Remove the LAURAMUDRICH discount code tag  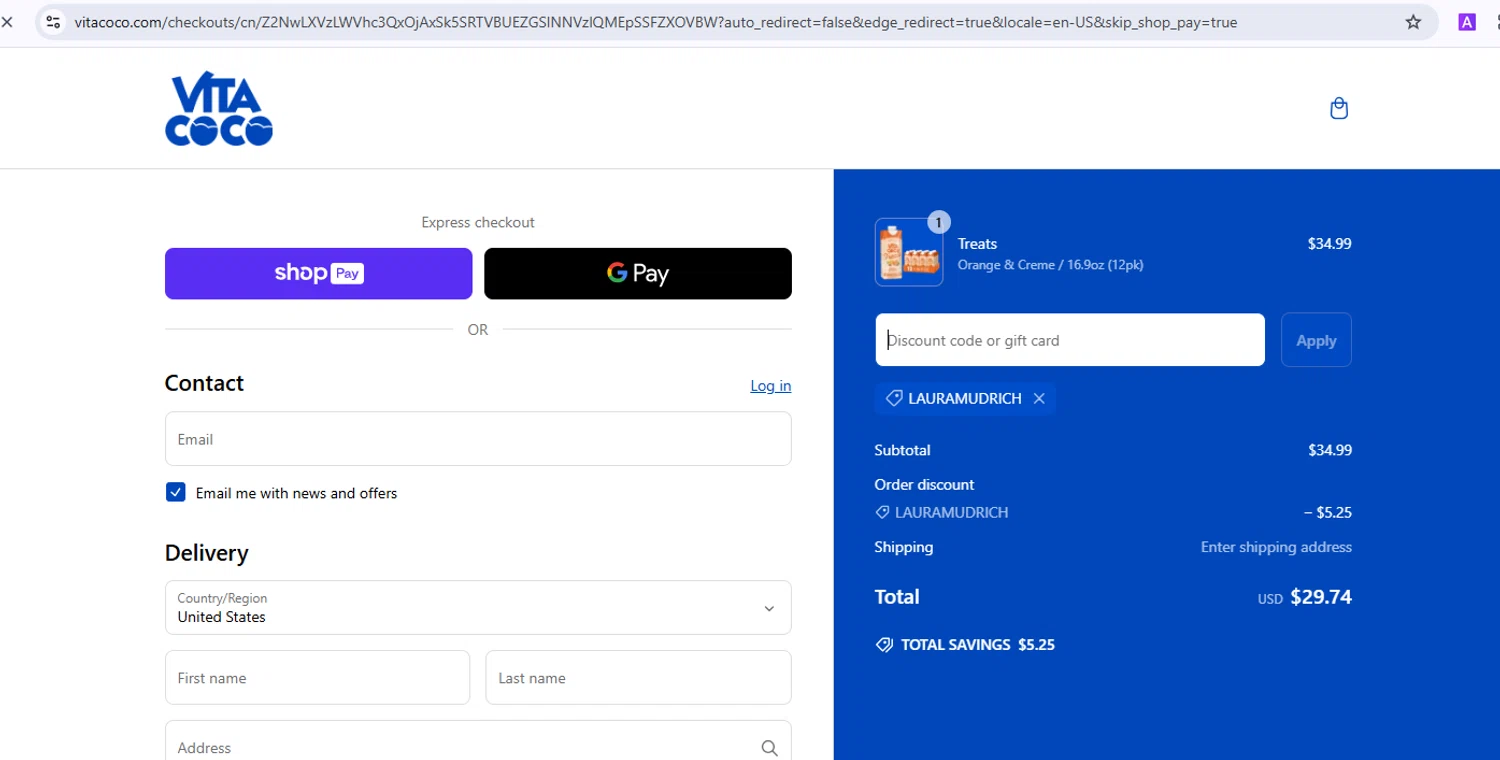point(1039,398)
